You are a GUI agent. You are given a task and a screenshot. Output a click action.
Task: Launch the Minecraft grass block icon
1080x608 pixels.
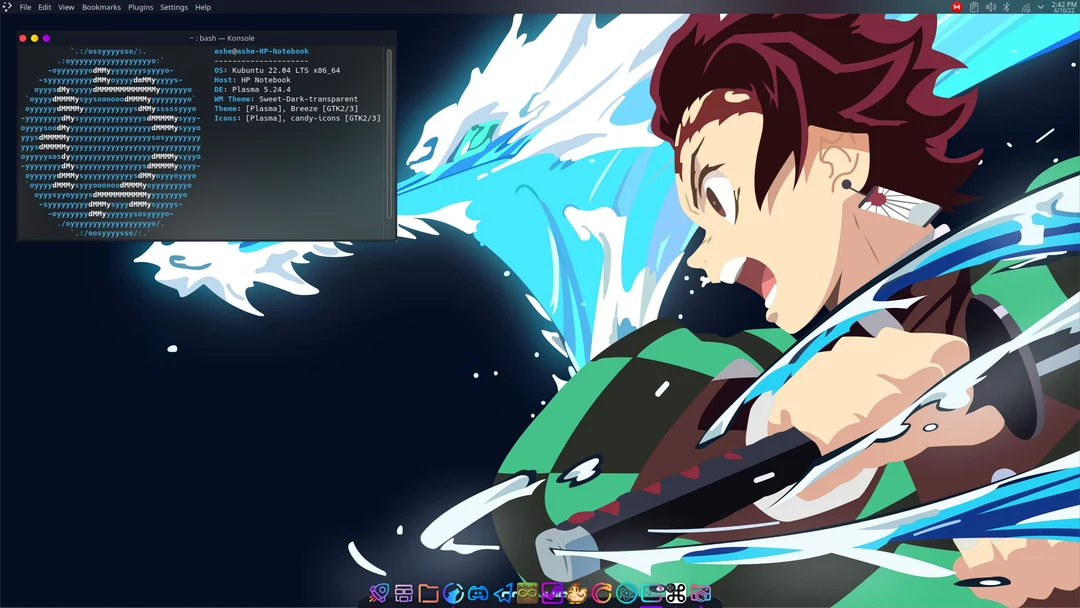pyautogui.click(x=527, y=593)
